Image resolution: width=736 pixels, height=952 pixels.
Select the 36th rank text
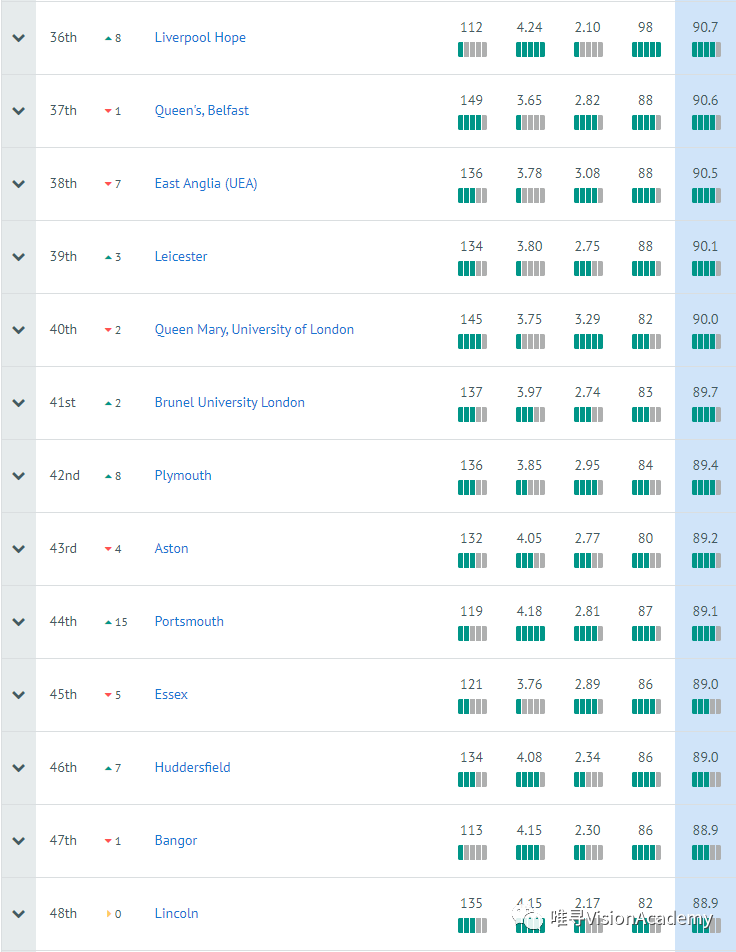click(x=63, y=38)
